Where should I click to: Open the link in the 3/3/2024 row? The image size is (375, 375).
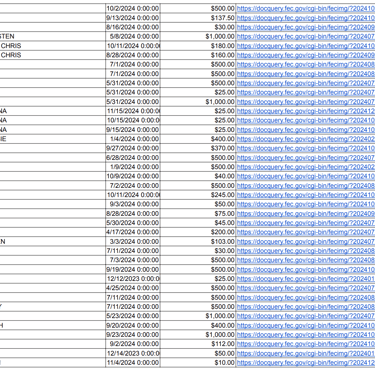(306, 241)
